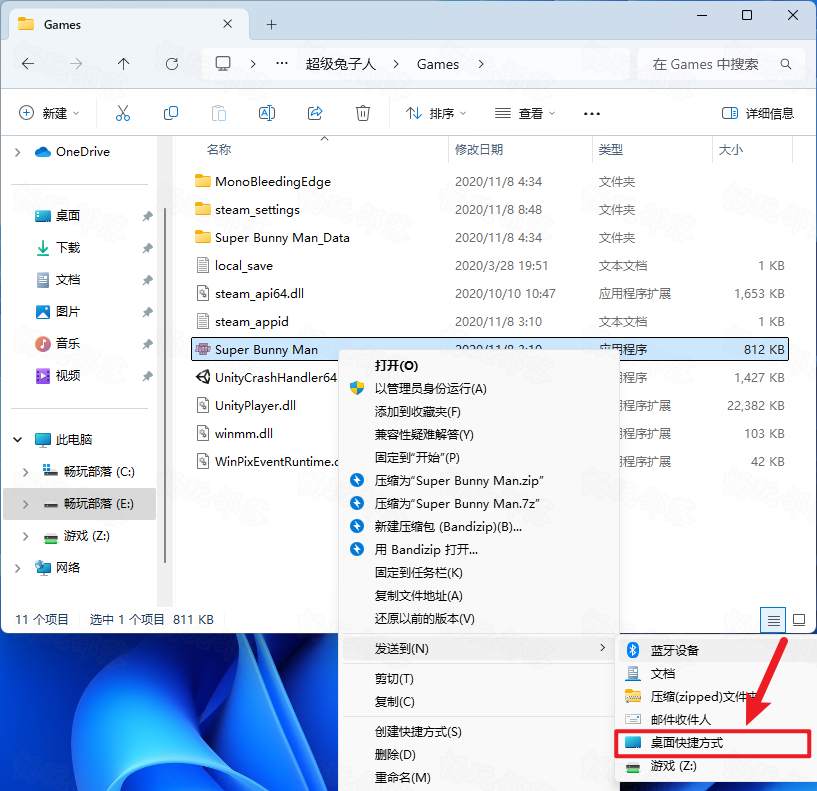Choose 复制文件地址(A)
Screen dimensions: 817x791
click(418, 596)
